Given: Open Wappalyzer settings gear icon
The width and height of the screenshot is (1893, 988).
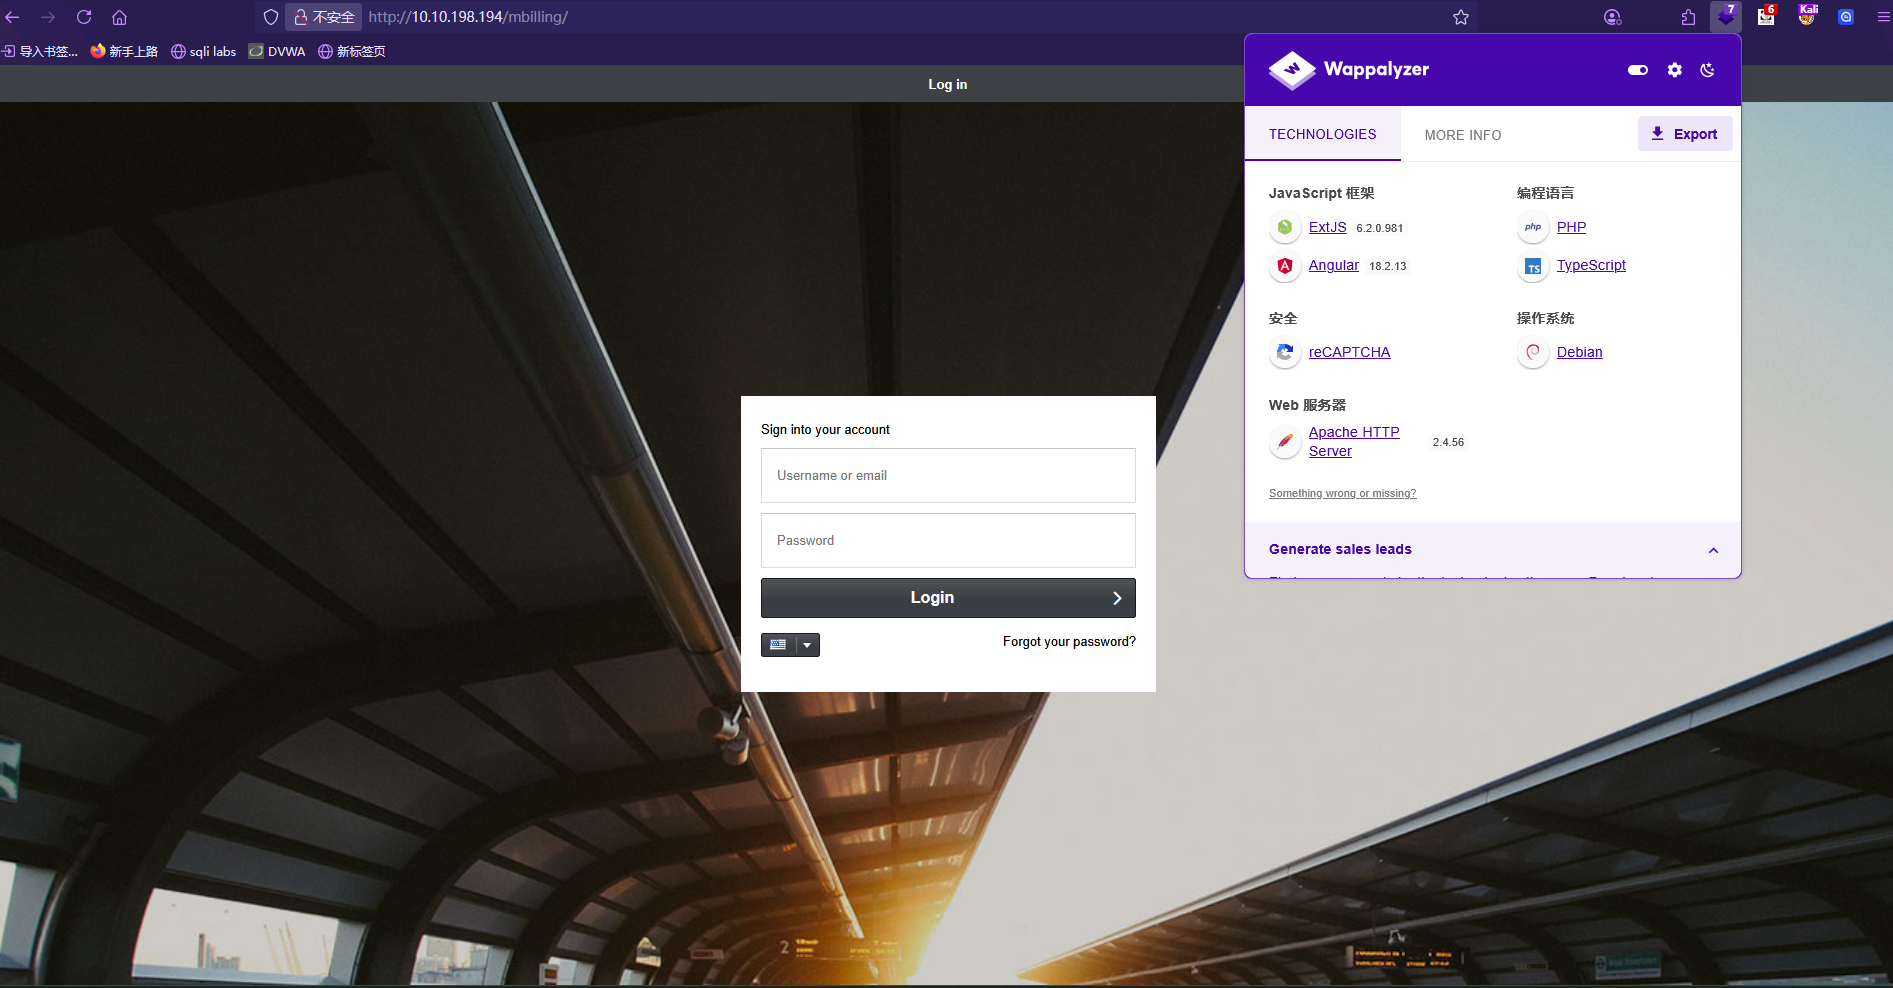Looking at the screenshot, I should tap(1674, 70).
